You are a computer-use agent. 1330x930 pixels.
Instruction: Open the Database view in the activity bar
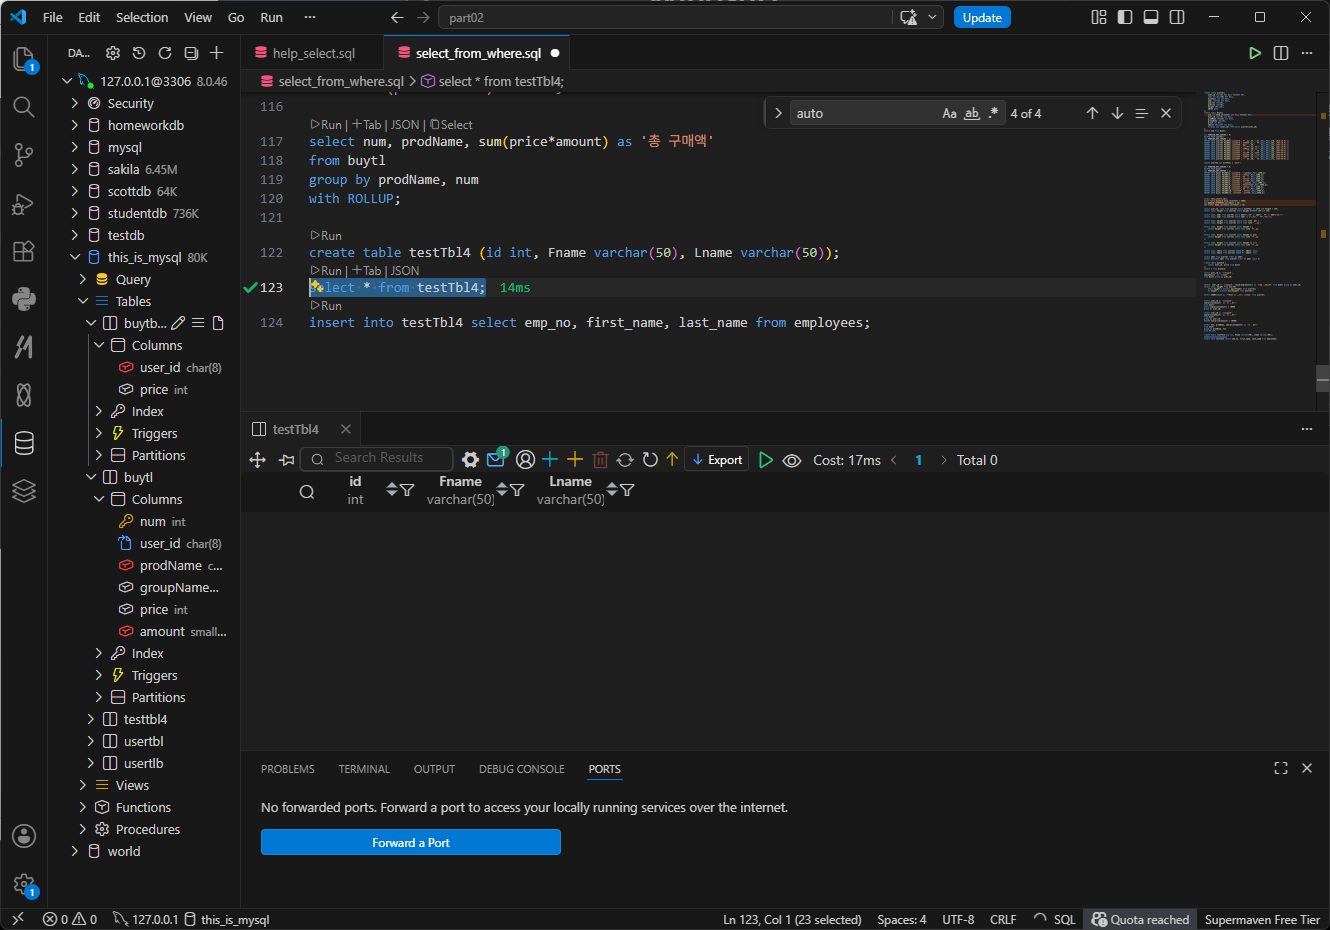[24, 443]
